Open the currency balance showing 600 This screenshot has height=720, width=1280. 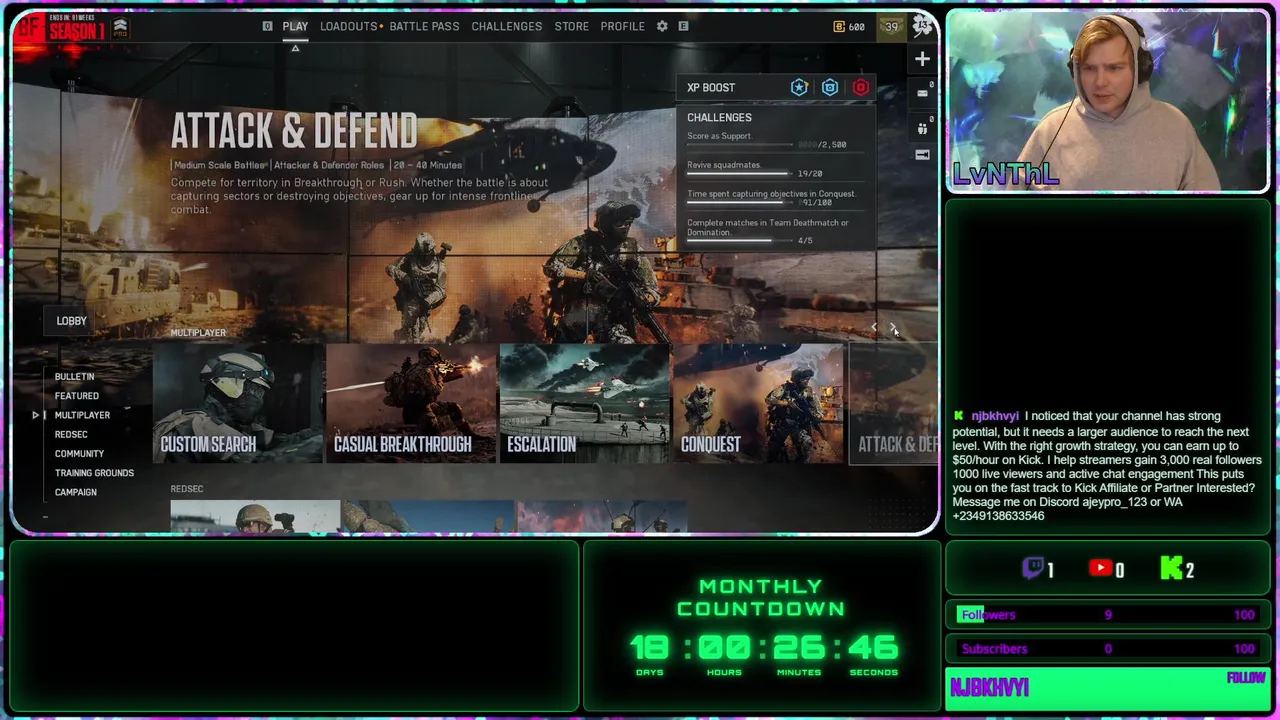[x=849, y=27]
